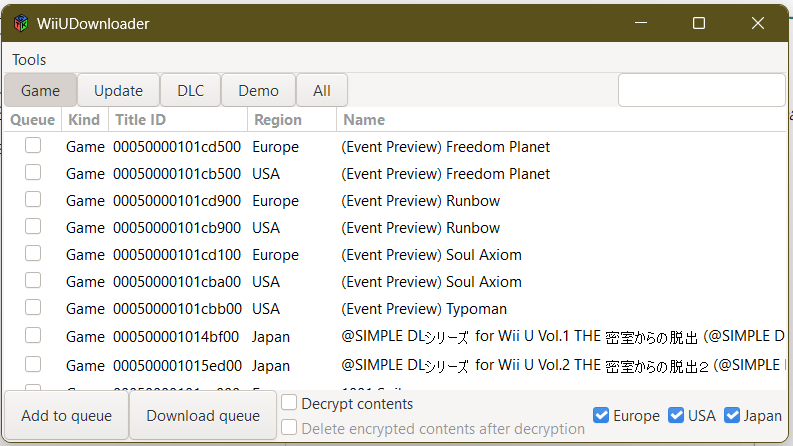Viewport: 793px width, 446px height.
Task: Switch to the DLC tab
Action: (191, 91)
